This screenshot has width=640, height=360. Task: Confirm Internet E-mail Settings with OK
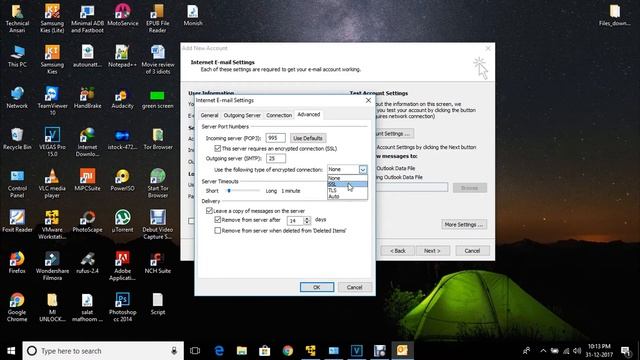tap(317, 287)
